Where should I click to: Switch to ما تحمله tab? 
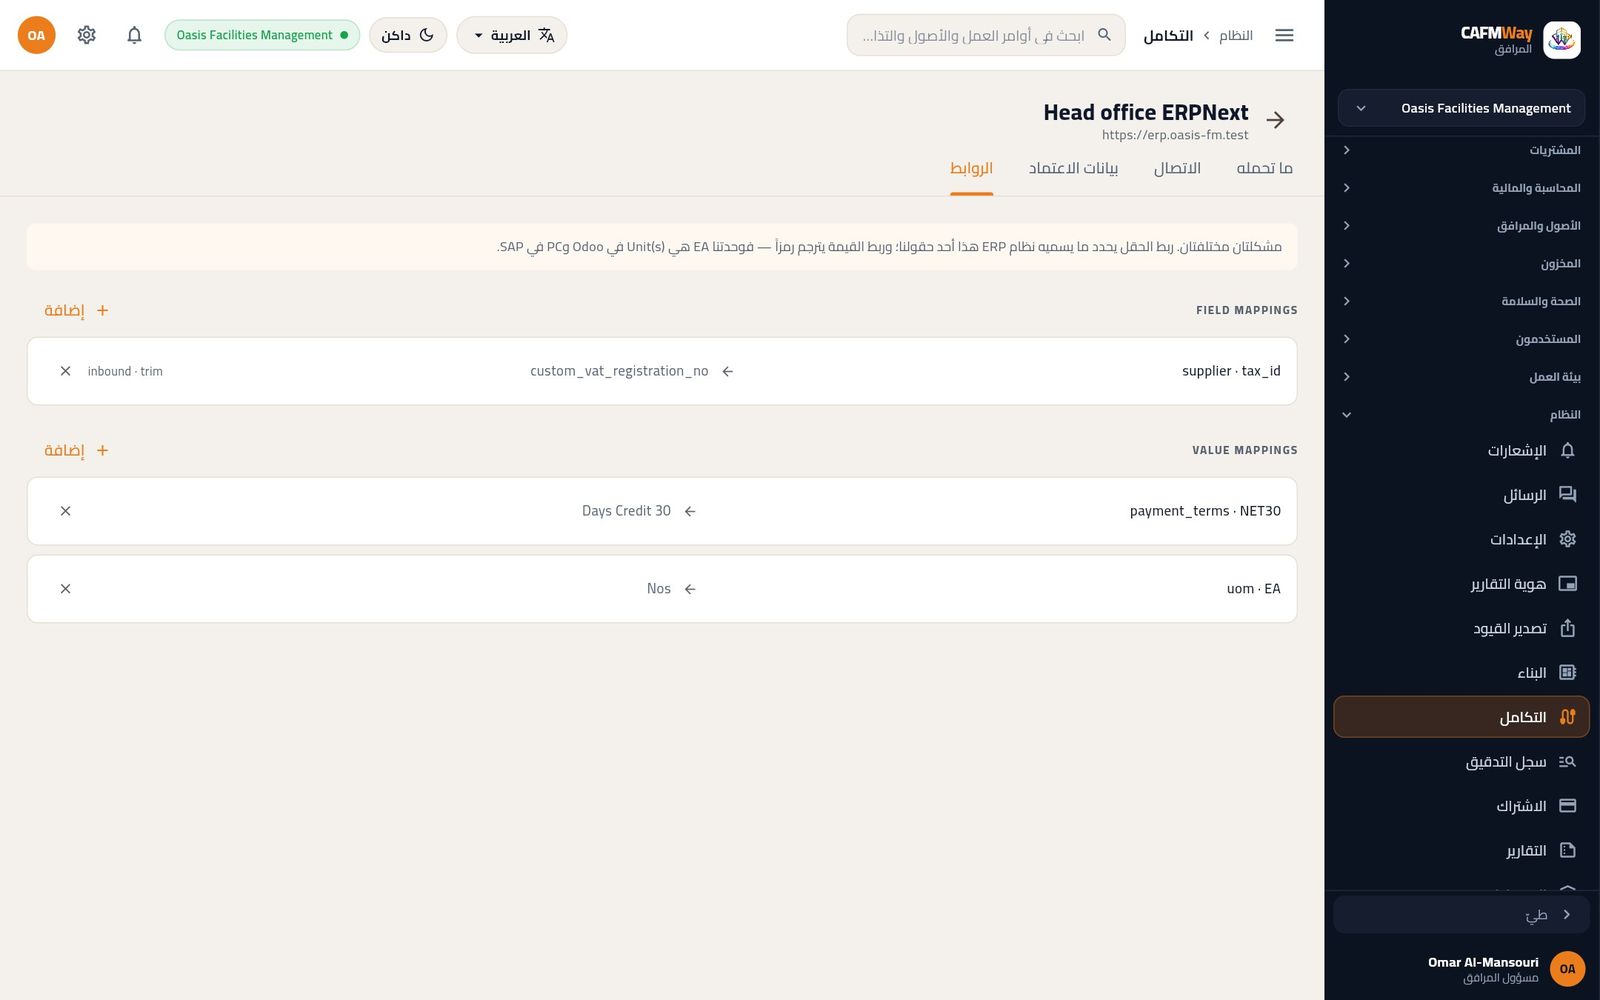[1264, 168]
